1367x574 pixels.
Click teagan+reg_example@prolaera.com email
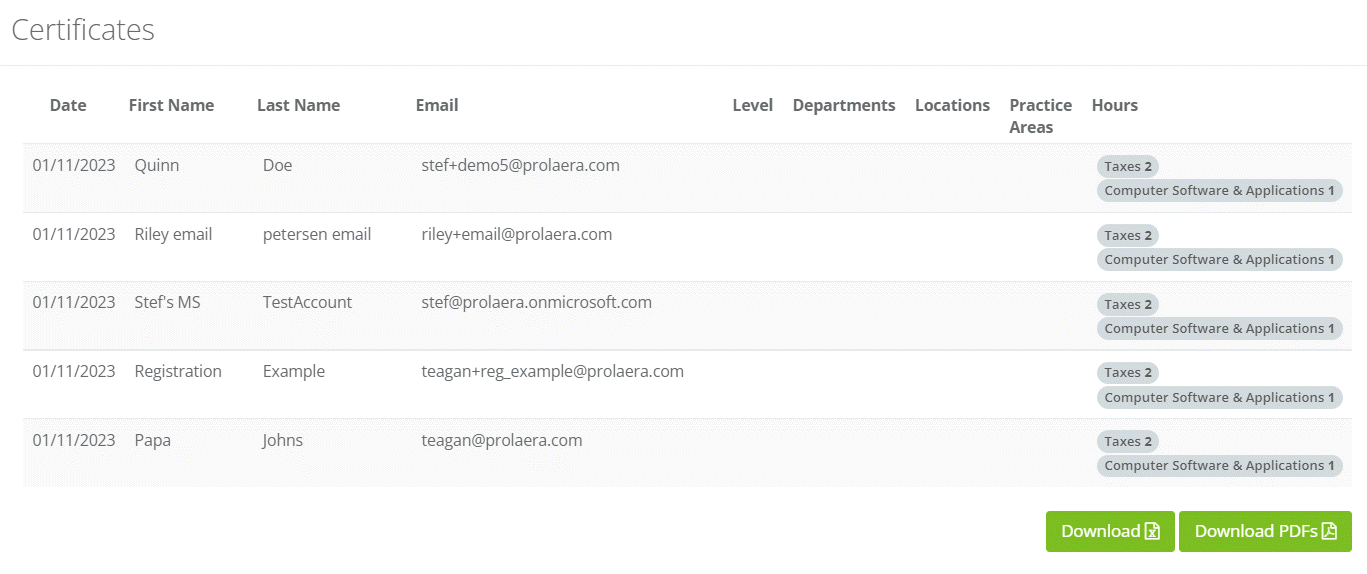552,371
